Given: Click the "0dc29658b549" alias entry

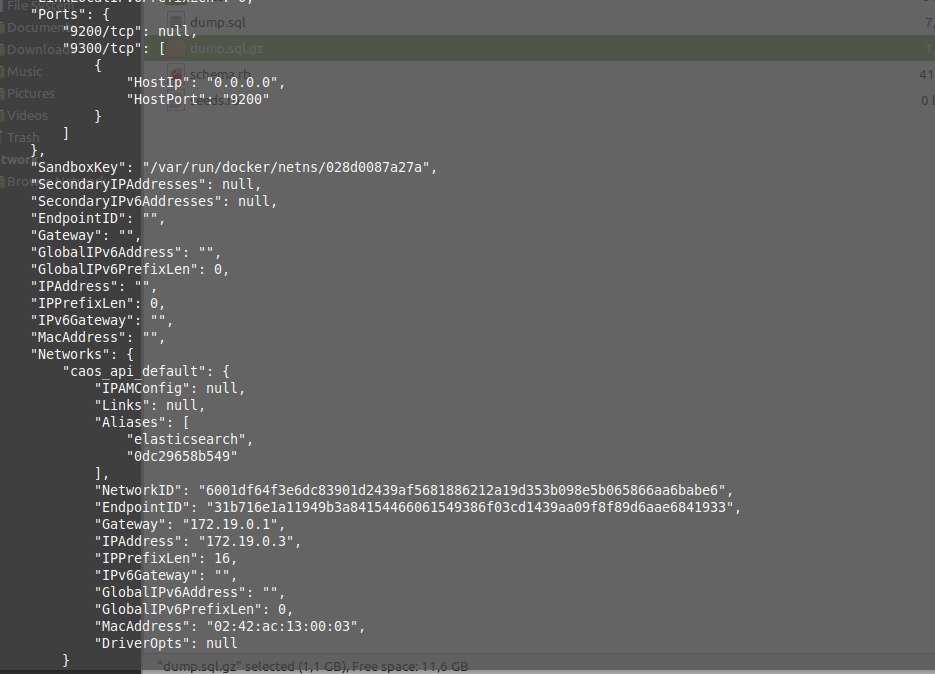Looking at the screenshot, I should (x=182, y=456).
